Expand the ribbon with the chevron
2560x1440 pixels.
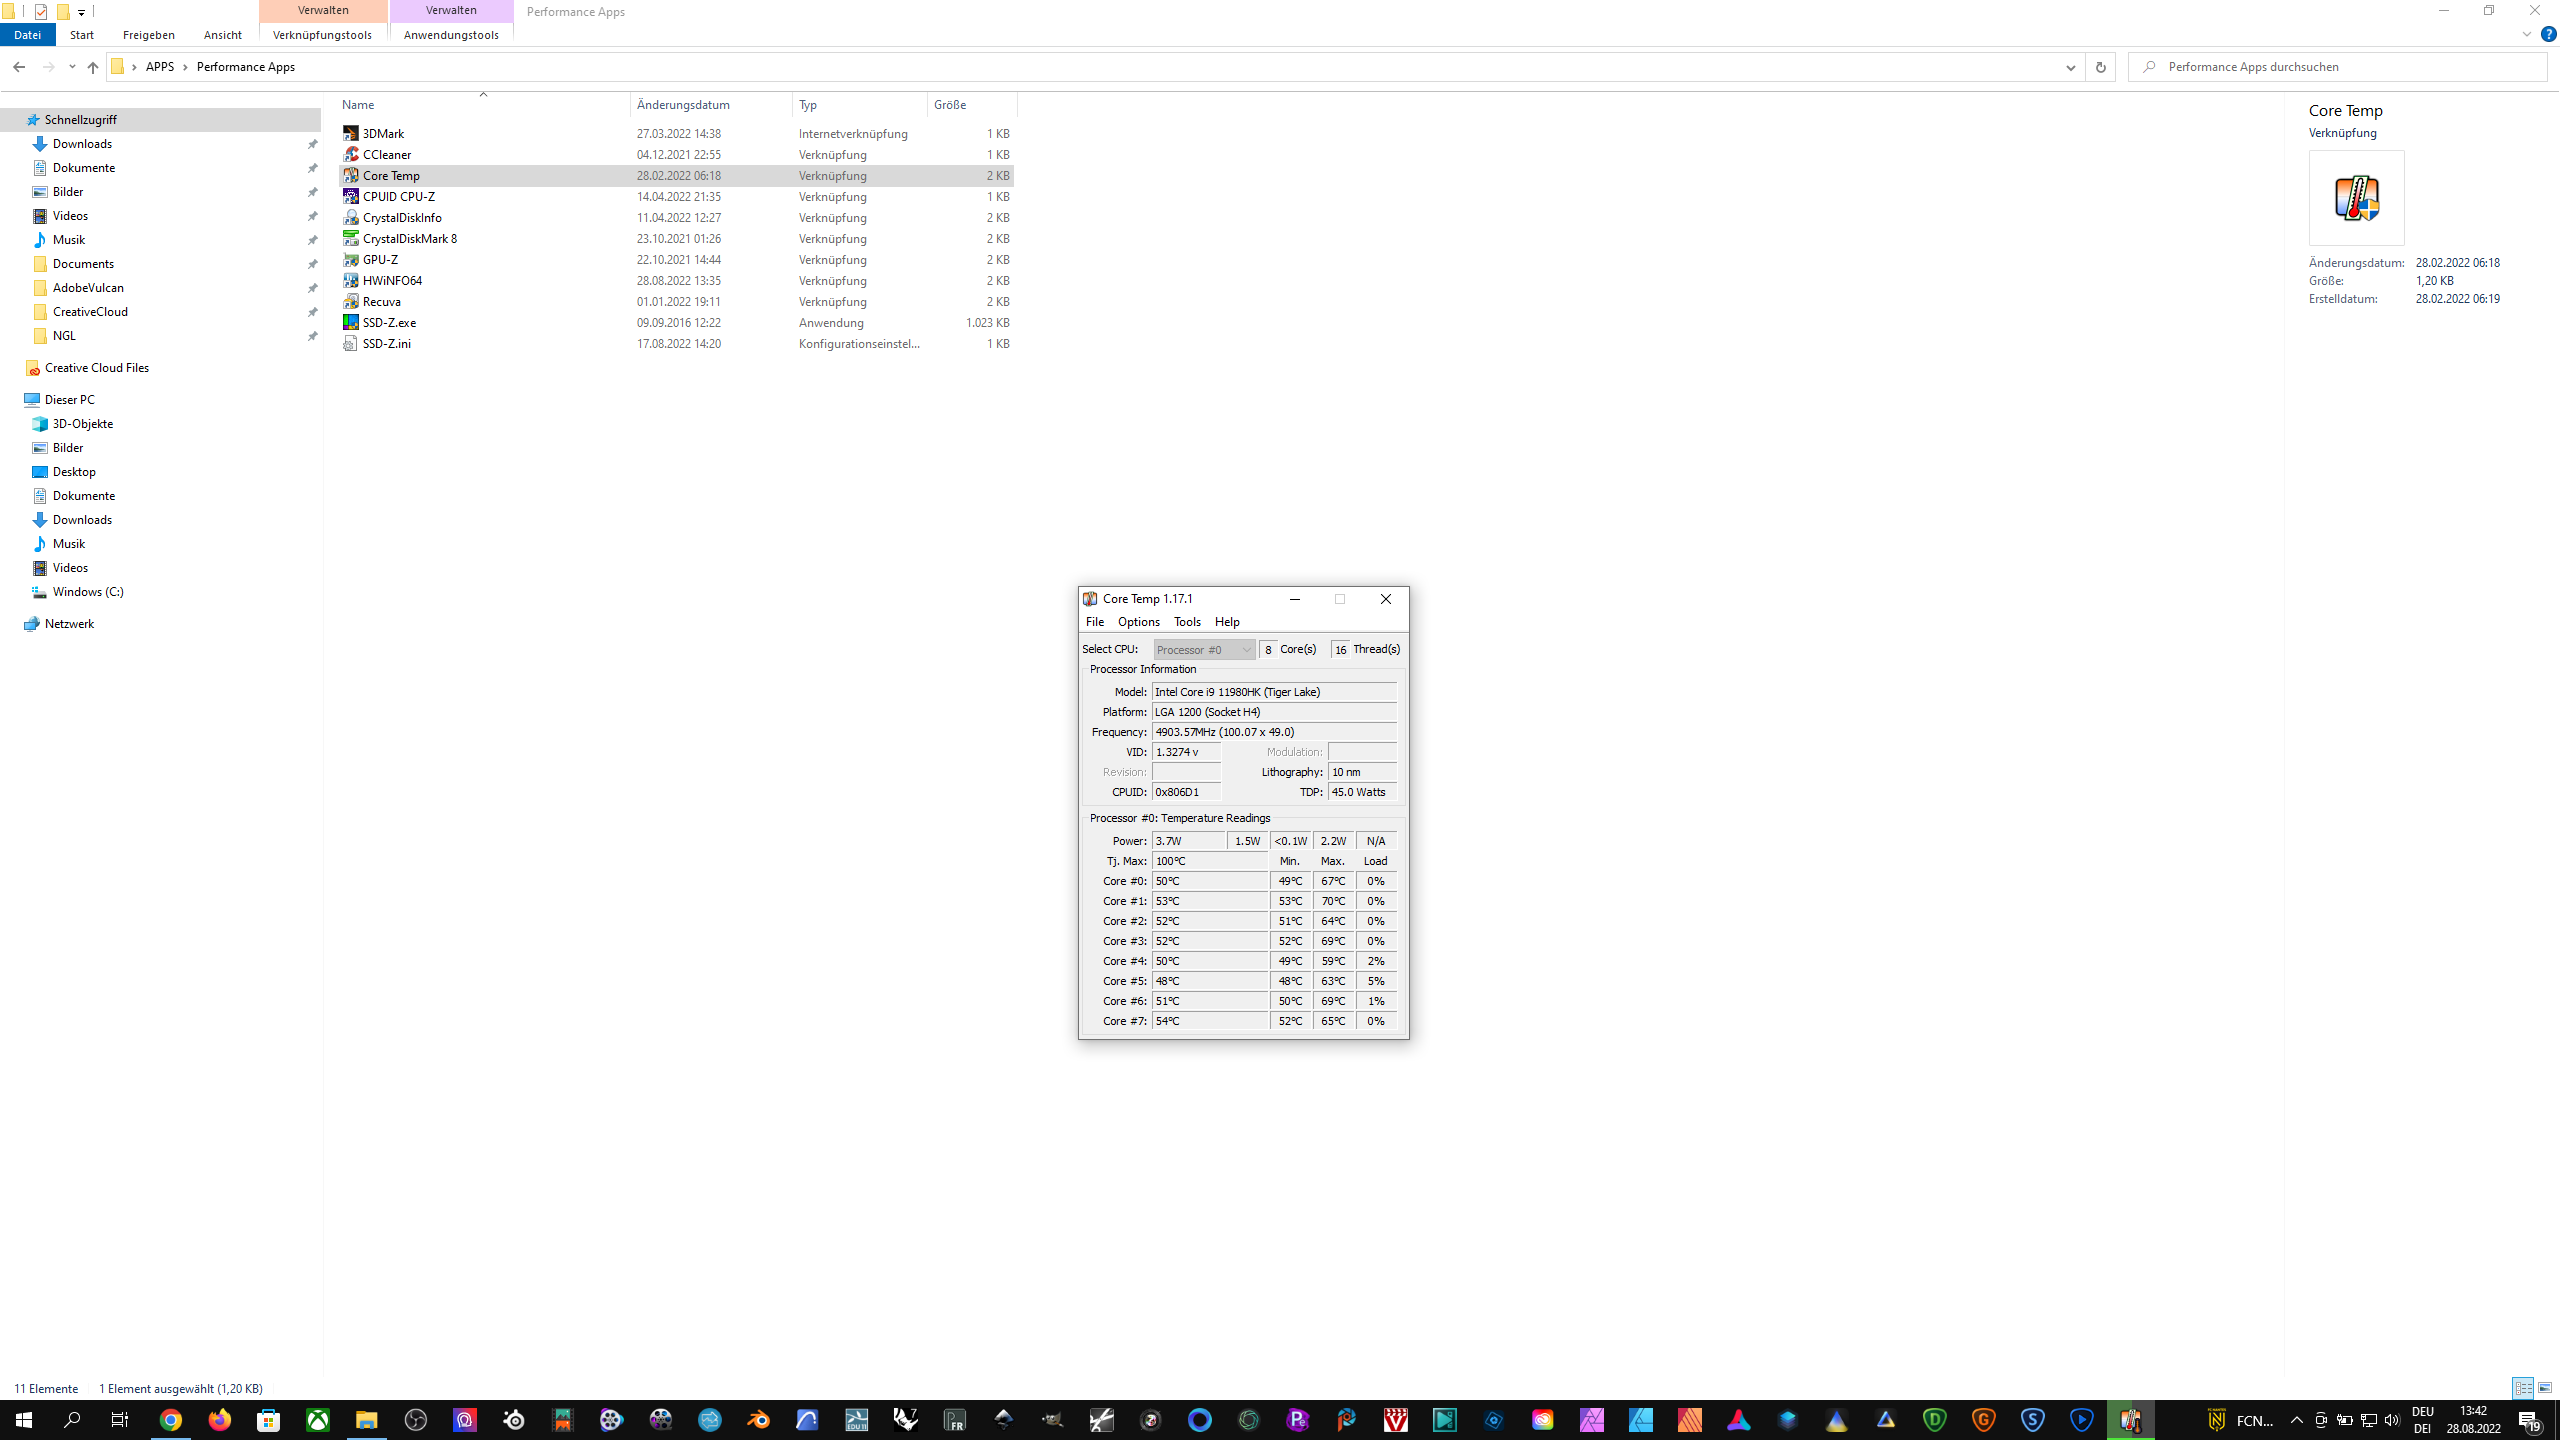[2526, 34]
